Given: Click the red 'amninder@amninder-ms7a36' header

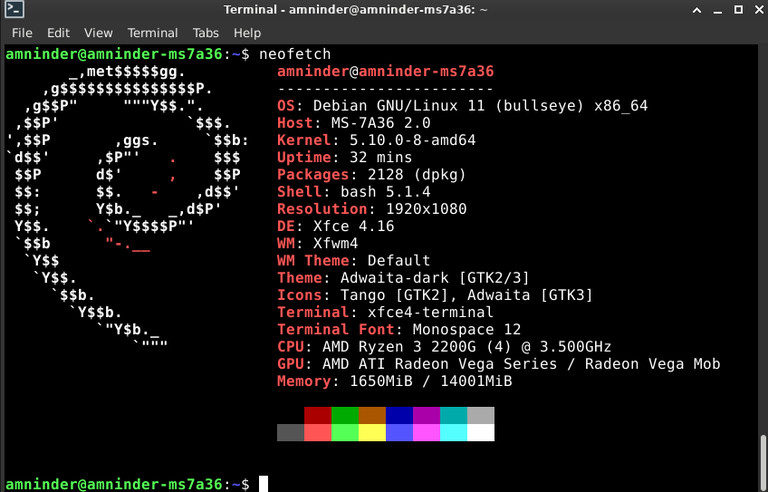Looking at the screenshot, I should [x=385, y=72].
